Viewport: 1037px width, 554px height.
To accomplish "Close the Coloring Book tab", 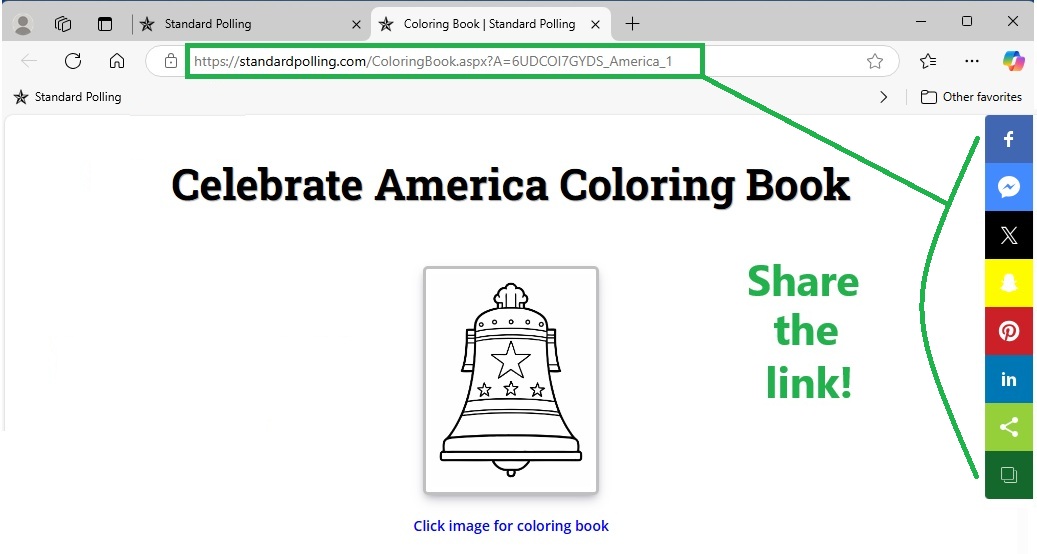I will [x=597, y=24].
